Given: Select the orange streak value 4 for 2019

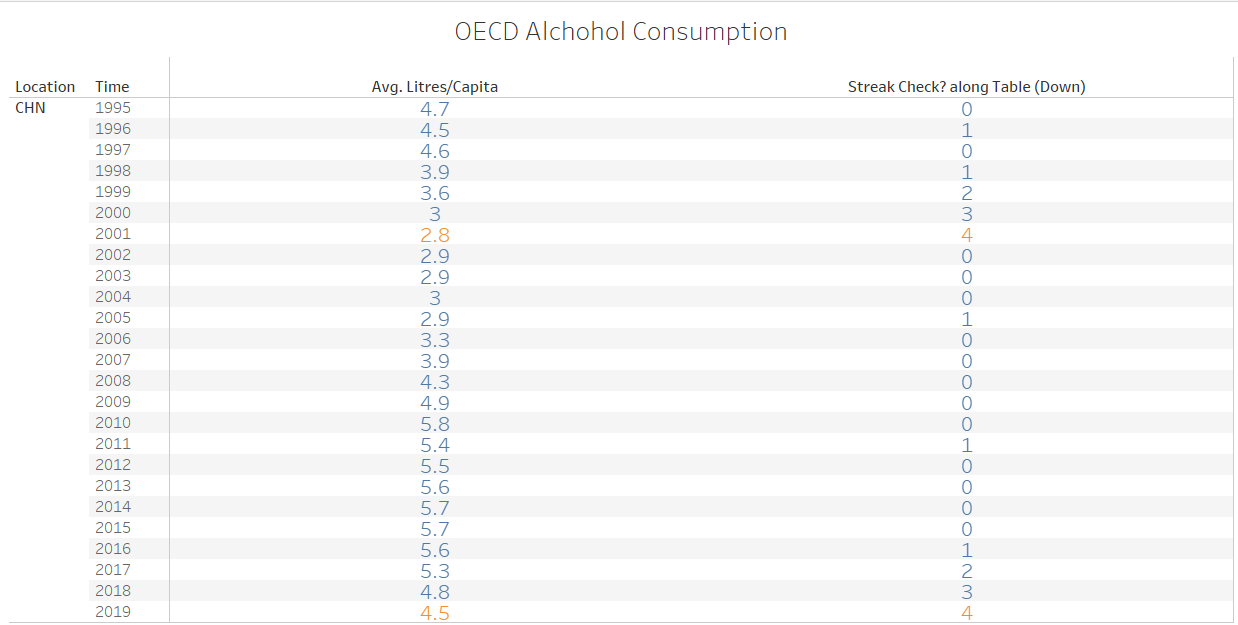Looking at the screenshot, I should coord(967,613).
